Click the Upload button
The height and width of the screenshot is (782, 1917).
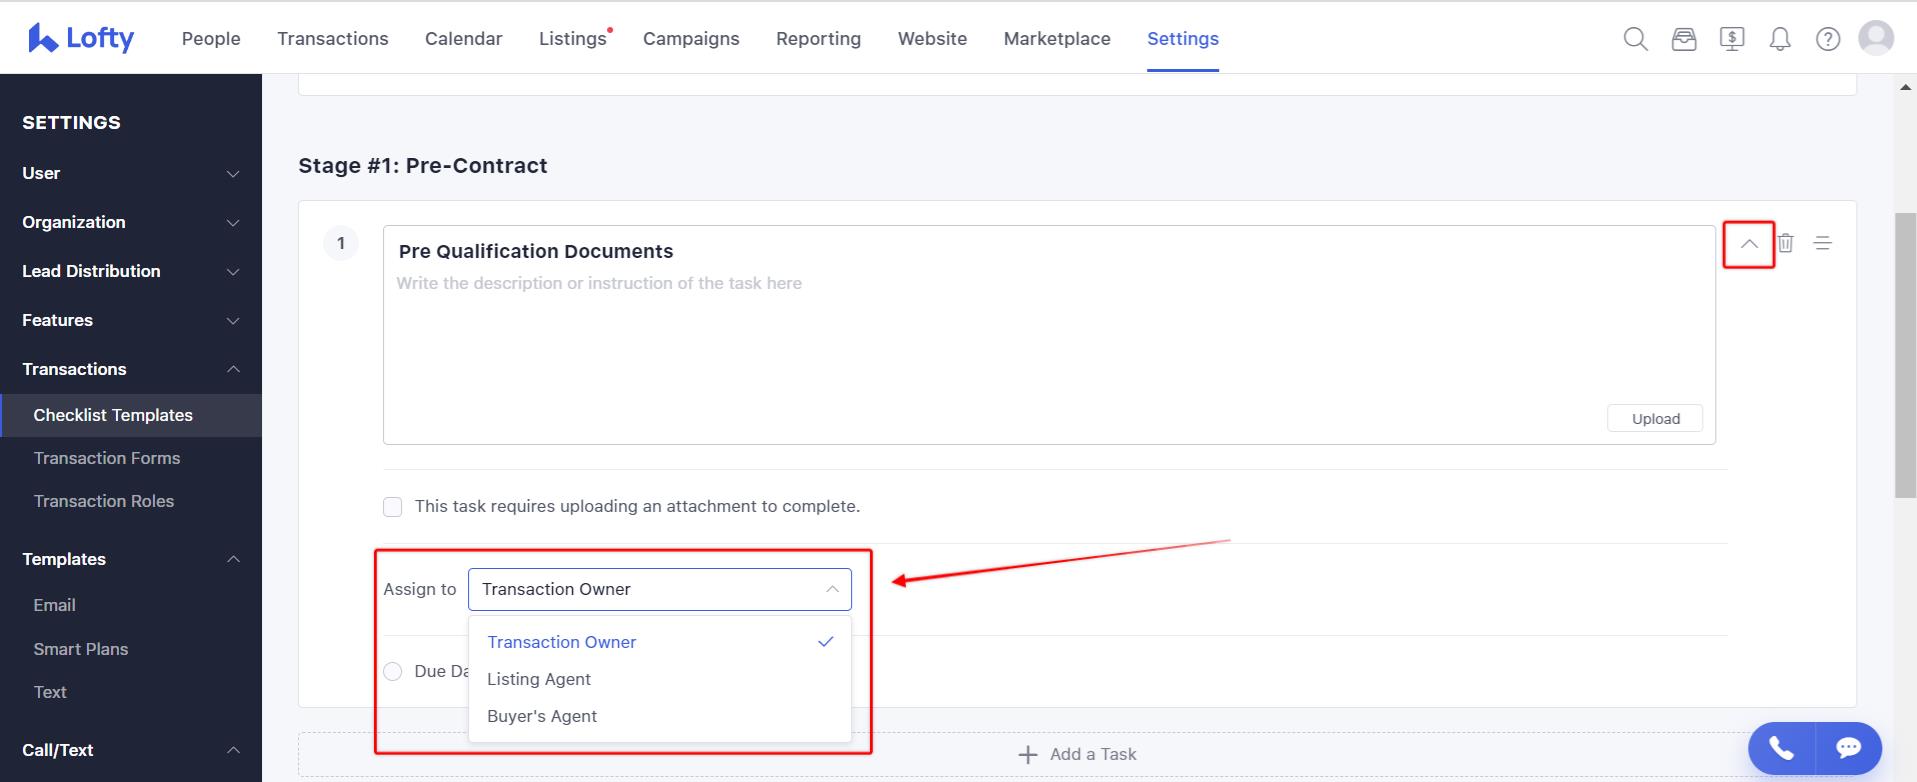pyautogui.click(x=1655, y=419)
